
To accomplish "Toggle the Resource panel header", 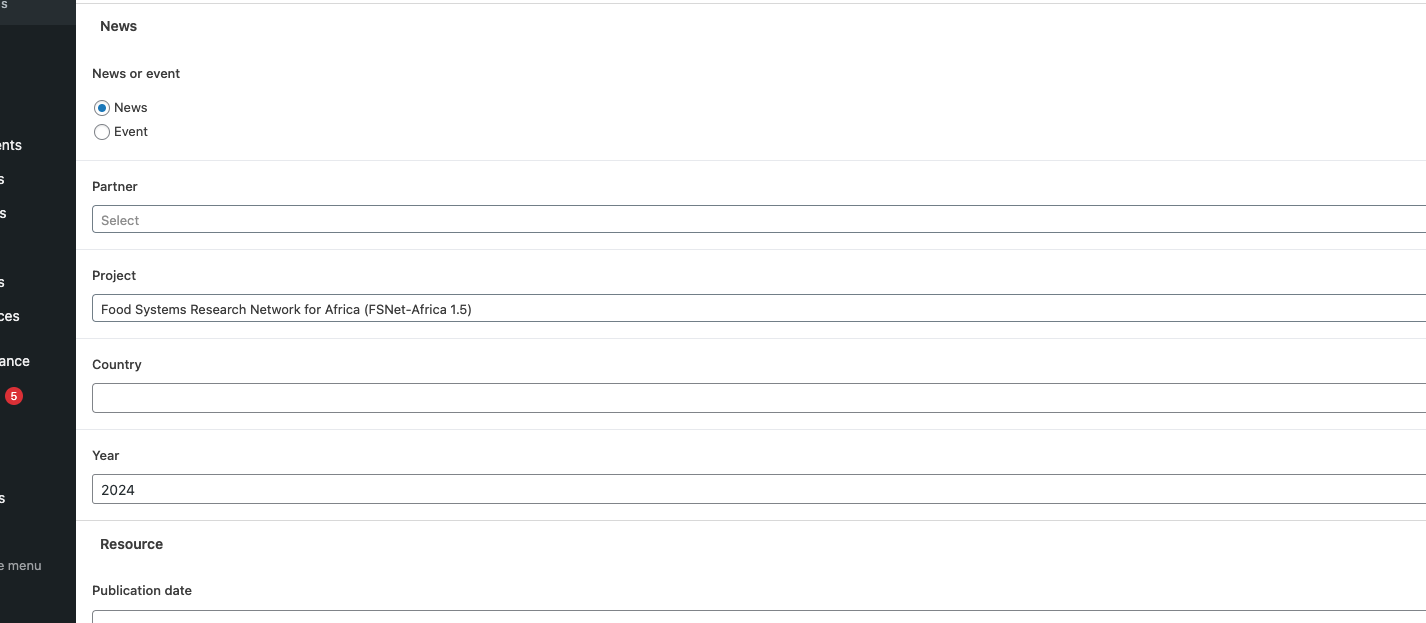I will 131,544.
